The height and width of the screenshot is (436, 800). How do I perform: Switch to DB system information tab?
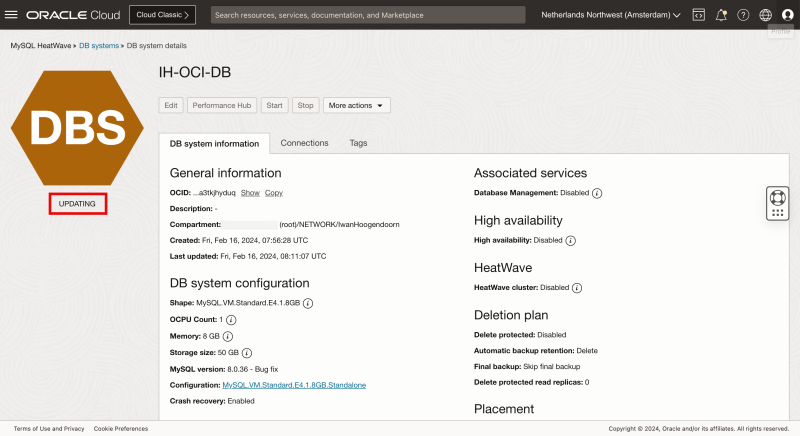pos(214,144)
